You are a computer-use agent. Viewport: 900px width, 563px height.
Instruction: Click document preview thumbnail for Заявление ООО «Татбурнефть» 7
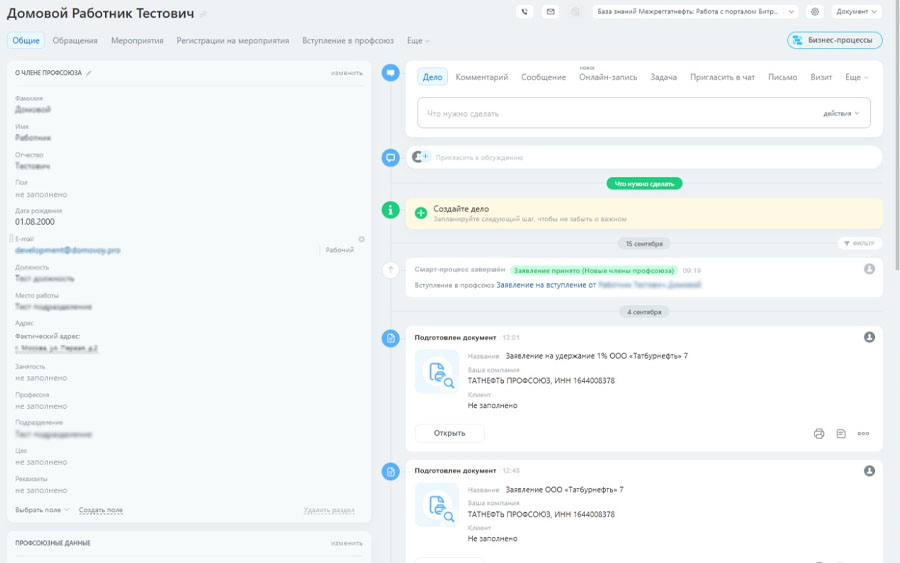point(437,506)
